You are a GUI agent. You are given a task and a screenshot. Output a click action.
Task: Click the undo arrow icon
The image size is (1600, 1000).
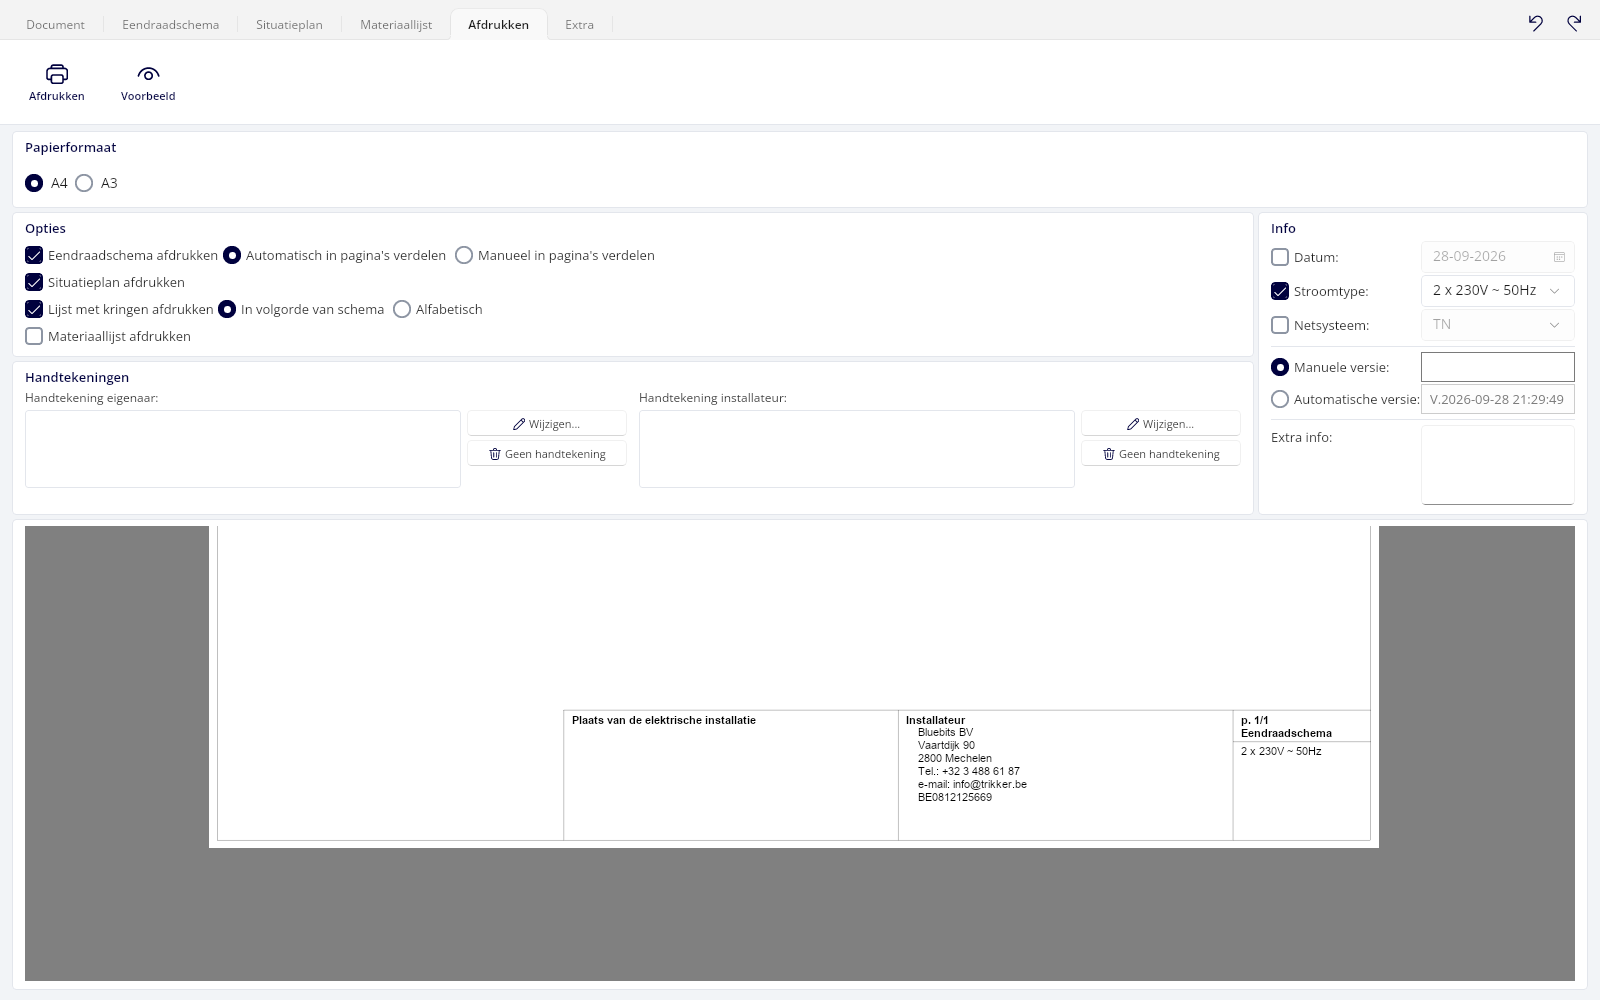[x=1536, y=23]
